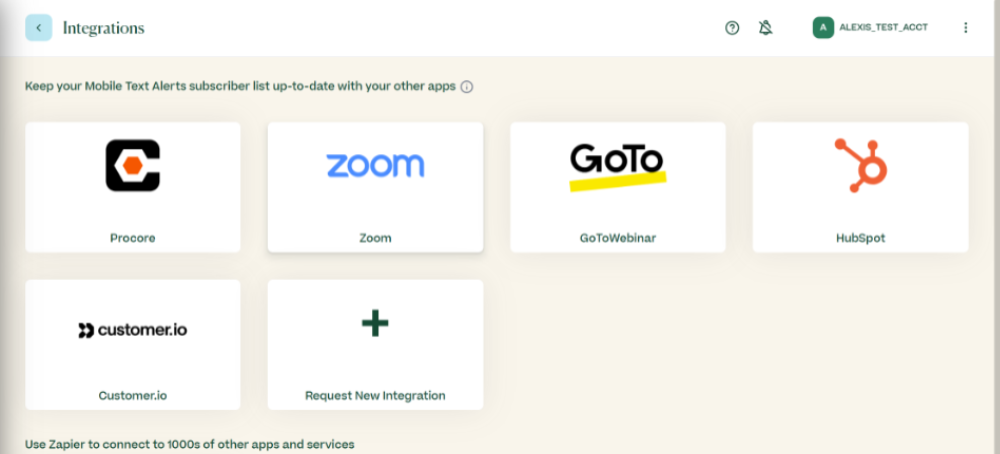Click the plus icon for new integration
This screenshot has width=1000, height=454.
pyautogui.click(x=375, y=323)
